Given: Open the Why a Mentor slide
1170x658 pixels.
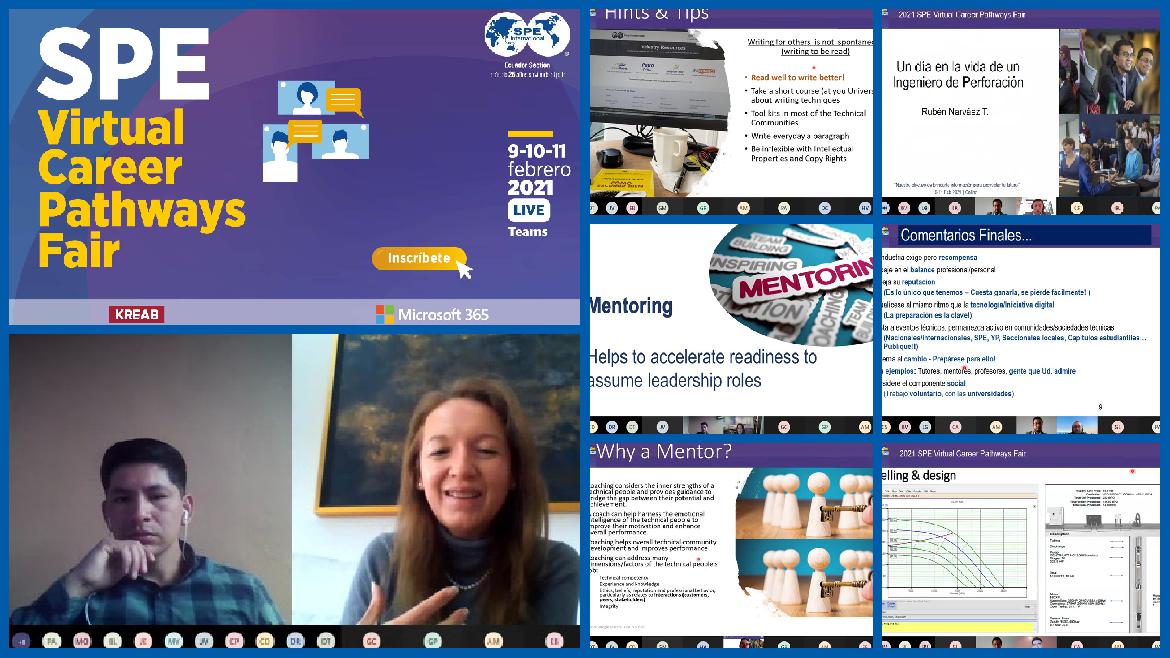Looking at the screenshot, I should [730, 545].
